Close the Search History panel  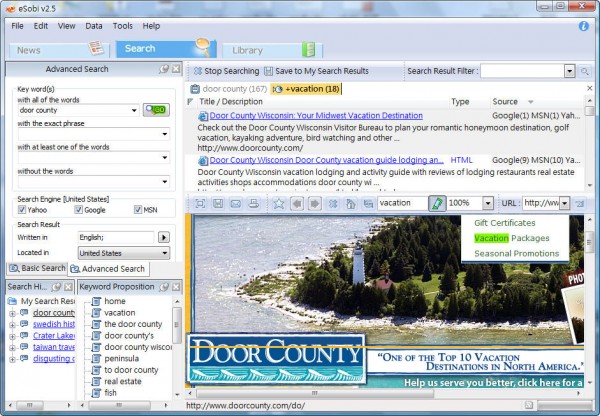pos(68,287)
